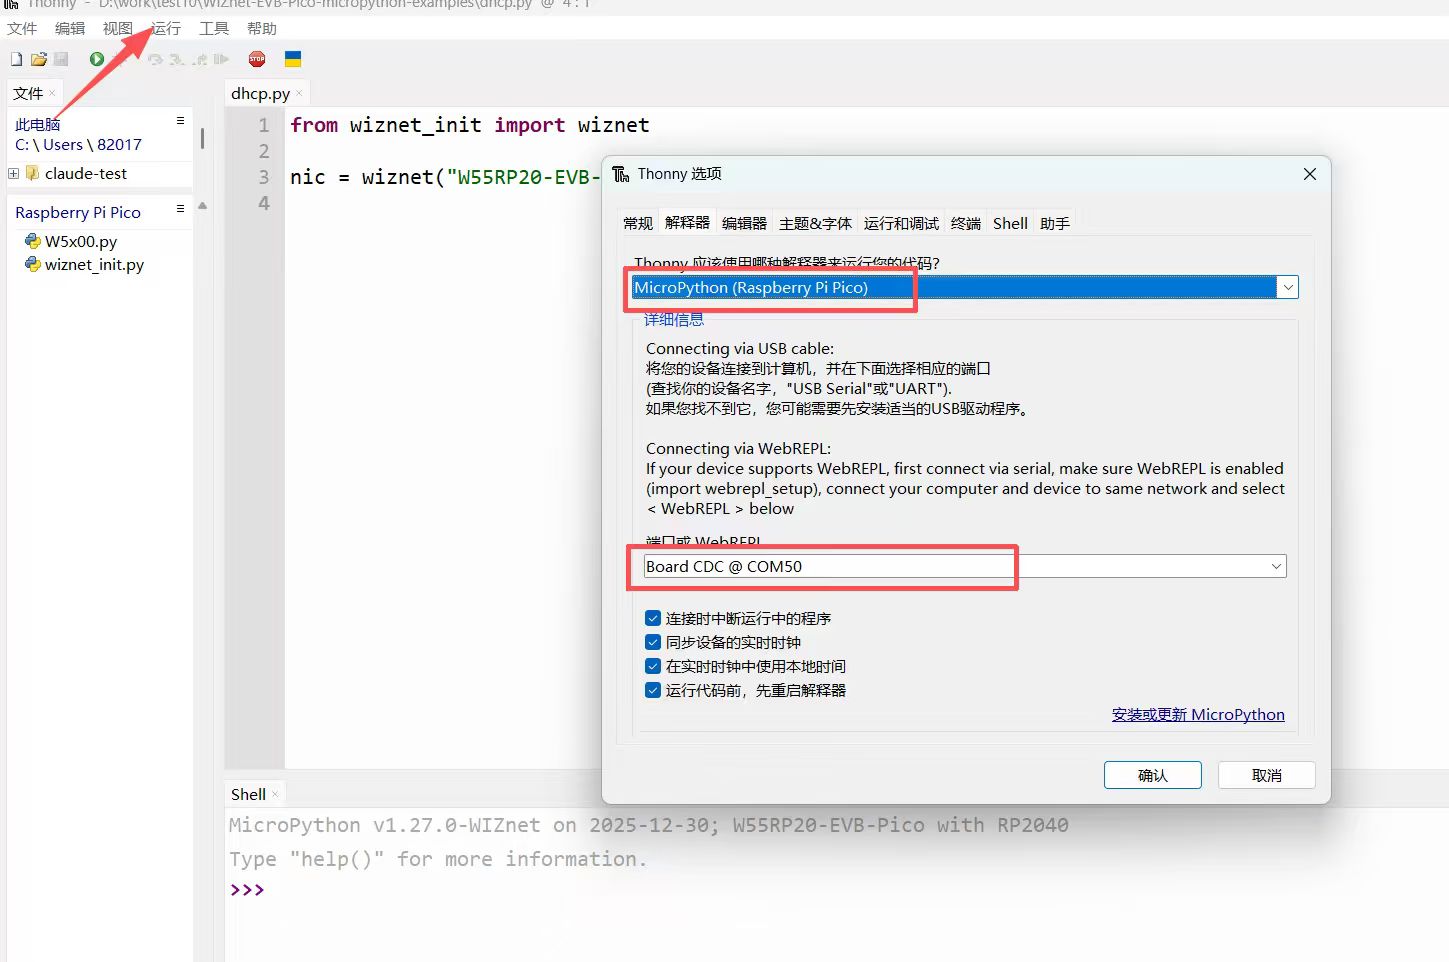Close the Thonny 选项 dialog with X
Viewport: 1449px width, 962px height.
pos(1310,174)
